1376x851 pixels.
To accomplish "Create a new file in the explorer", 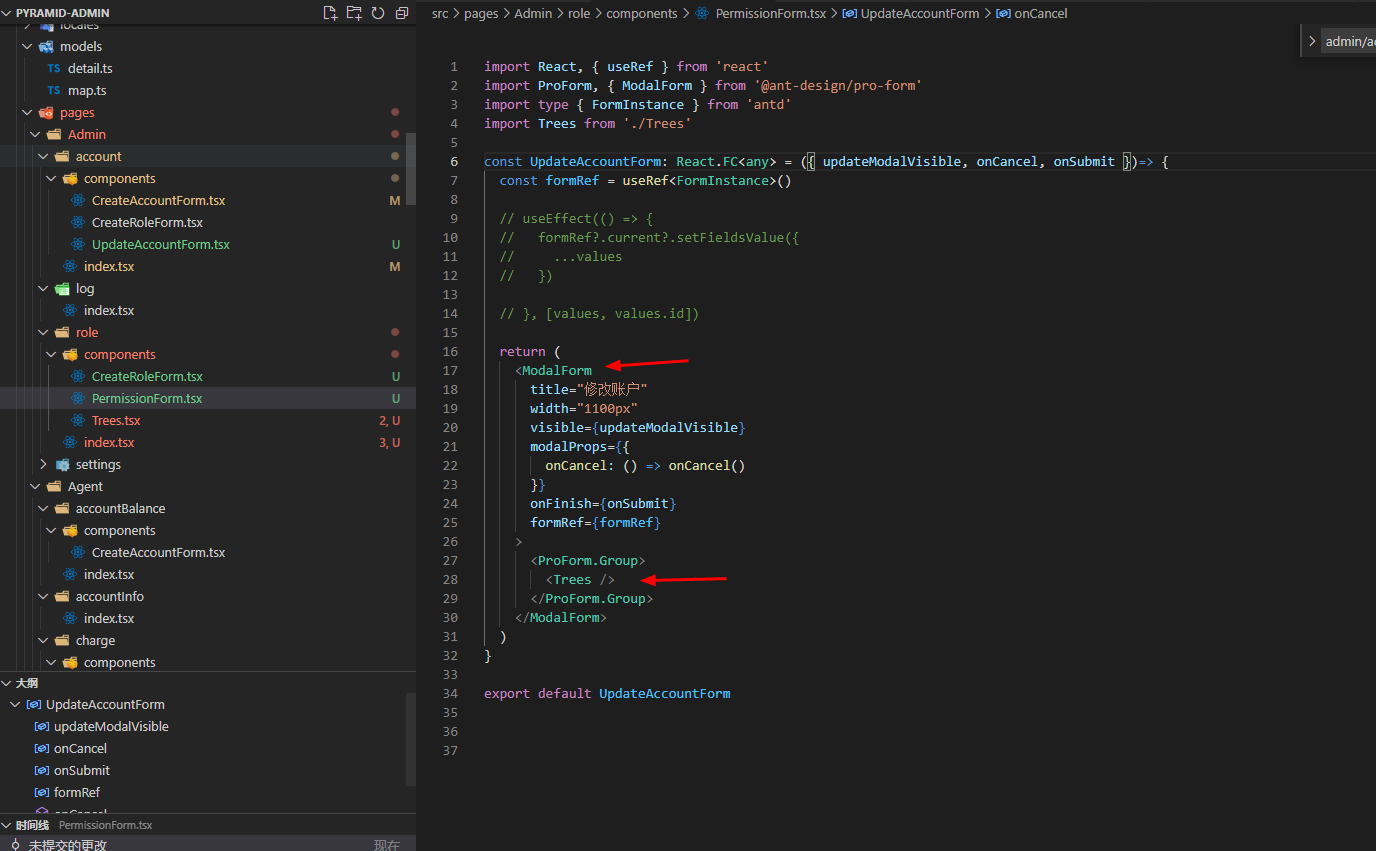I will [x=330, y=13].
